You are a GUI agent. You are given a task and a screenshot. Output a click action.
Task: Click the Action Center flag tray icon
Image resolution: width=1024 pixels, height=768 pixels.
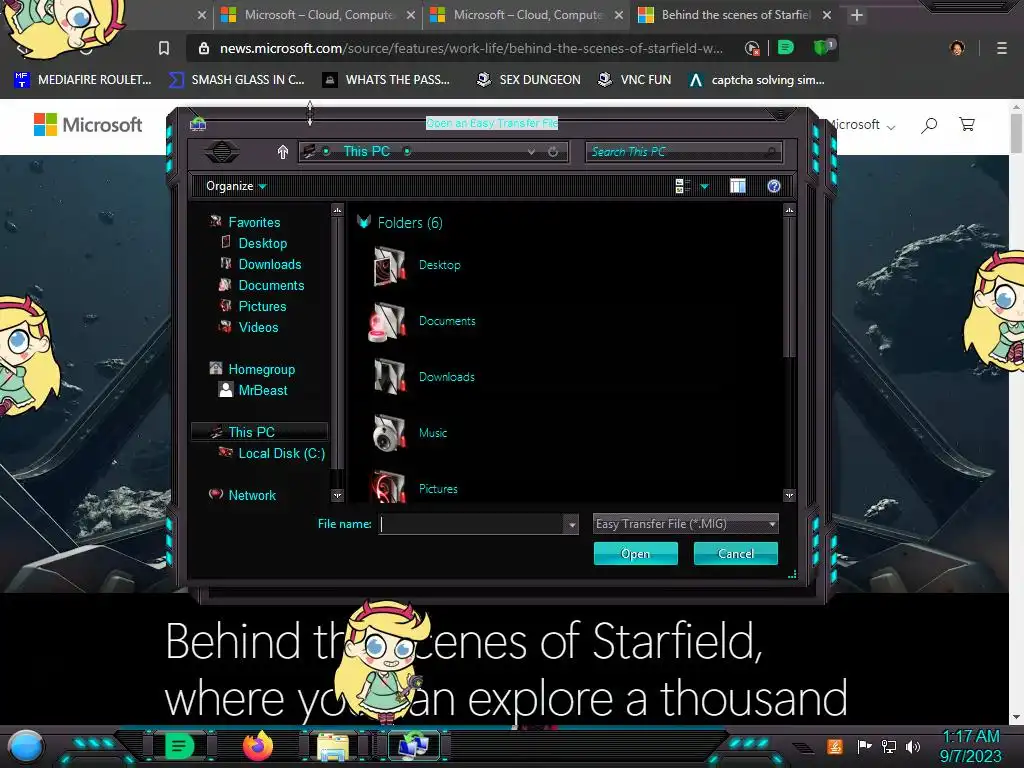[865, 746]
